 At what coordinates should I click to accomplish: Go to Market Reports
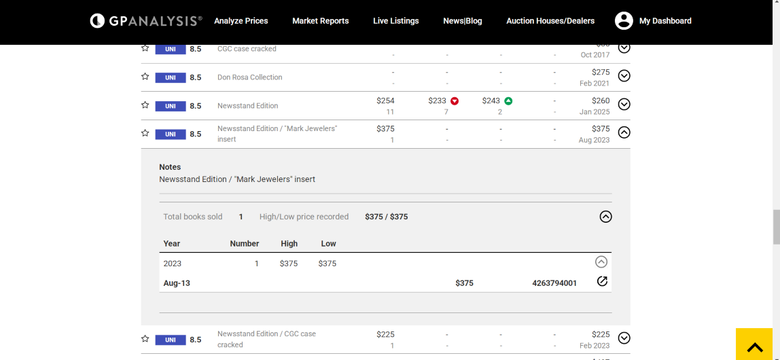[320, 21]
